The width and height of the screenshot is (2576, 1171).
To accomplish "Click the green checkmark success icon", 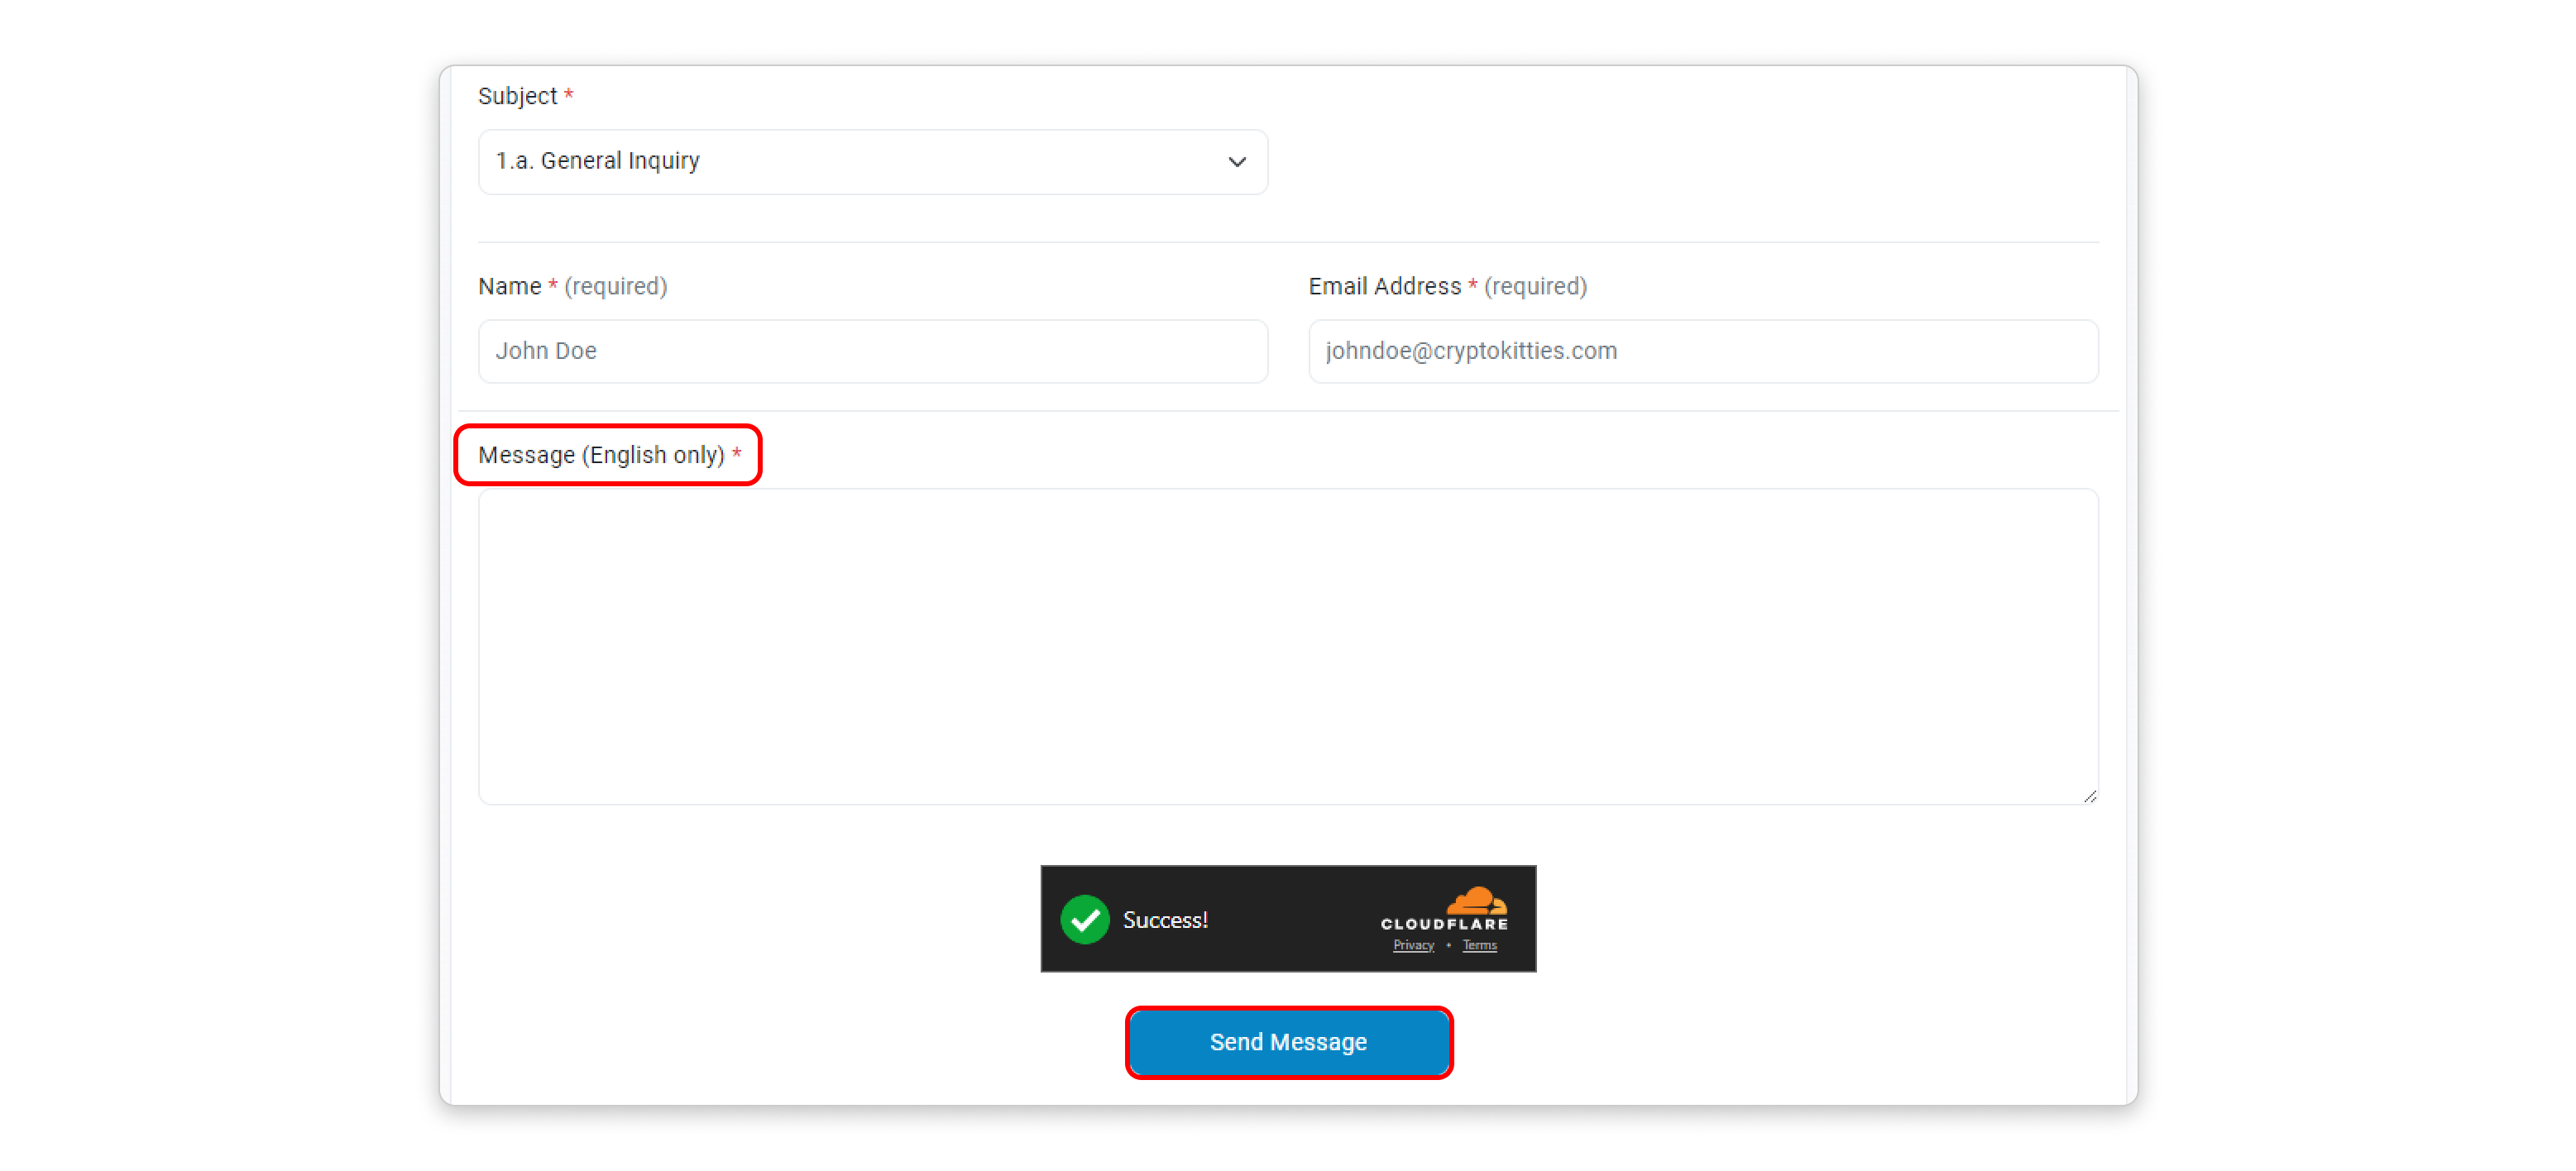I will [1084, 919].
